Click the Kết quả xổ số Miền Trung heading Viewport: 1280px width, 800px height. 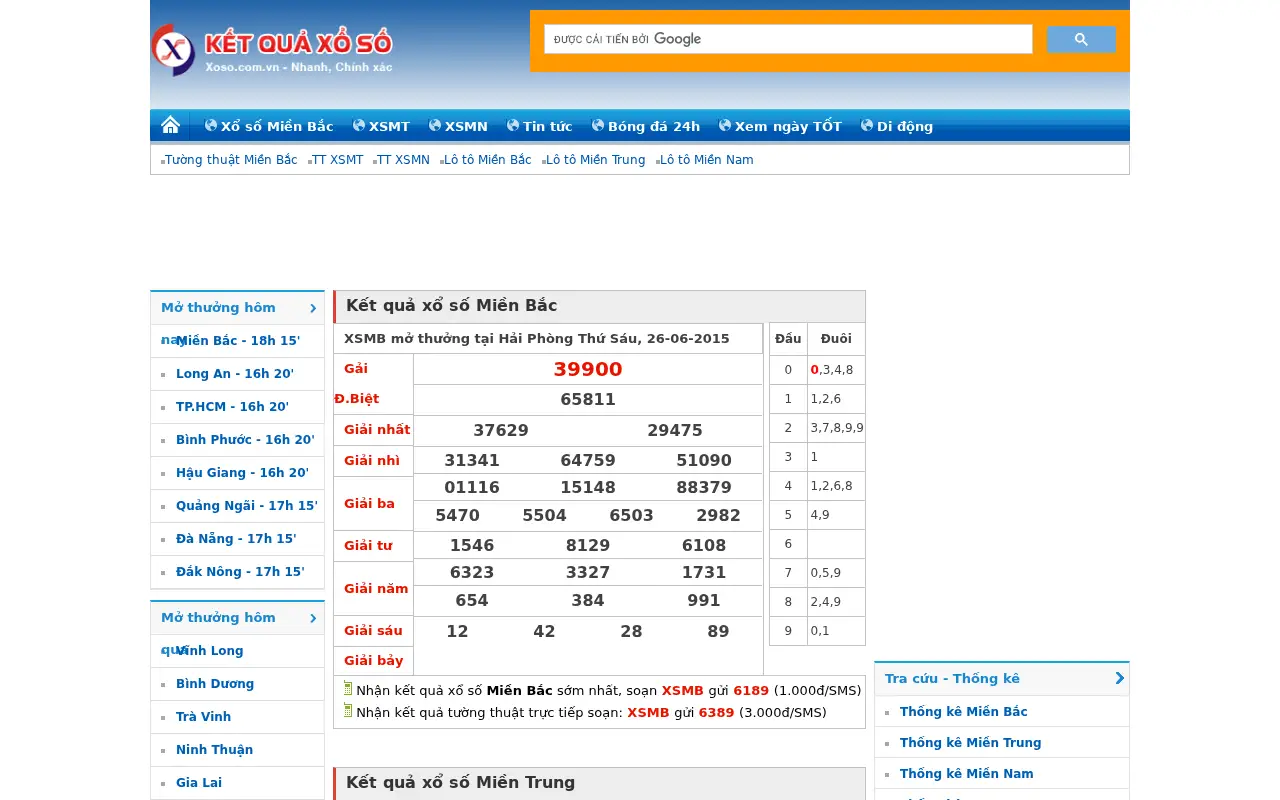tap(461, 782)
